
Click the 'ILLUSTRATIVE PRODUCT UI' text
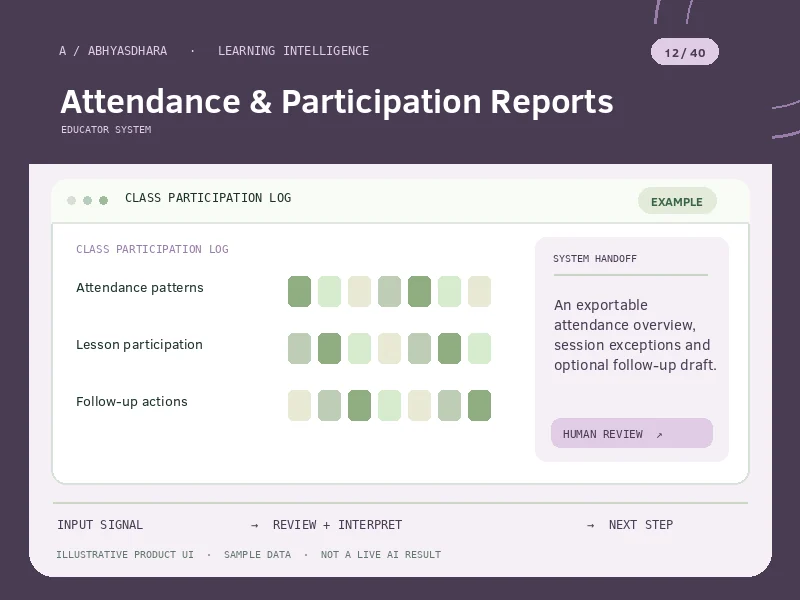[x=125, y=555]
